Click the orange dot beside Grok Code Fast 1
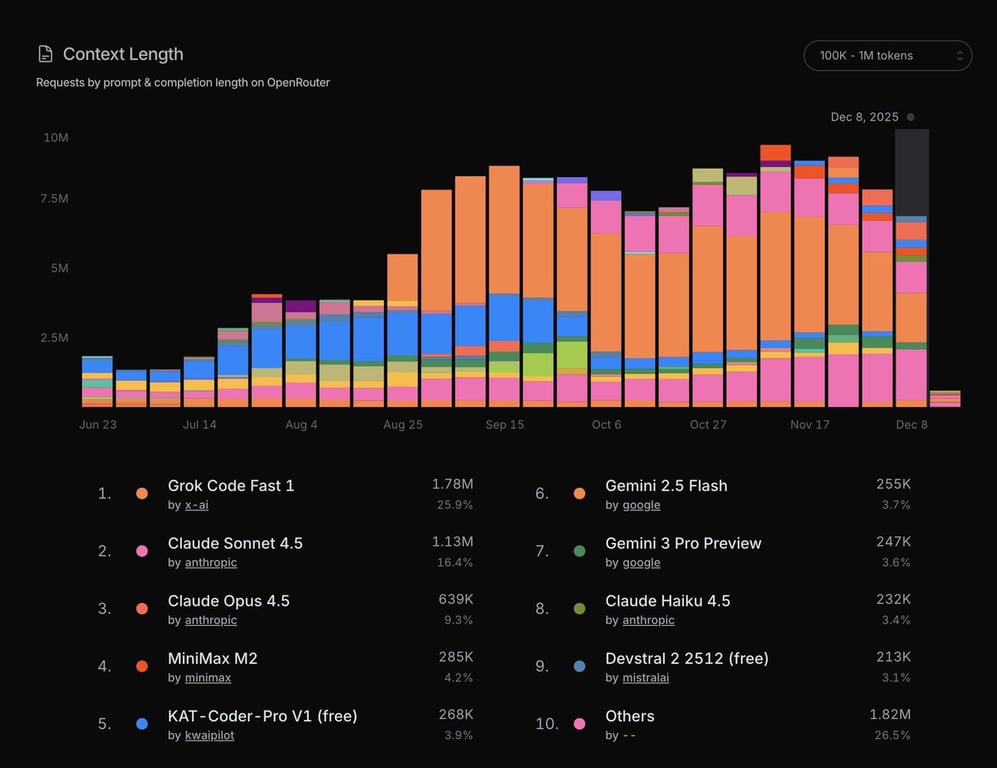This screenshot has width=997, height=768. [141, 493]
